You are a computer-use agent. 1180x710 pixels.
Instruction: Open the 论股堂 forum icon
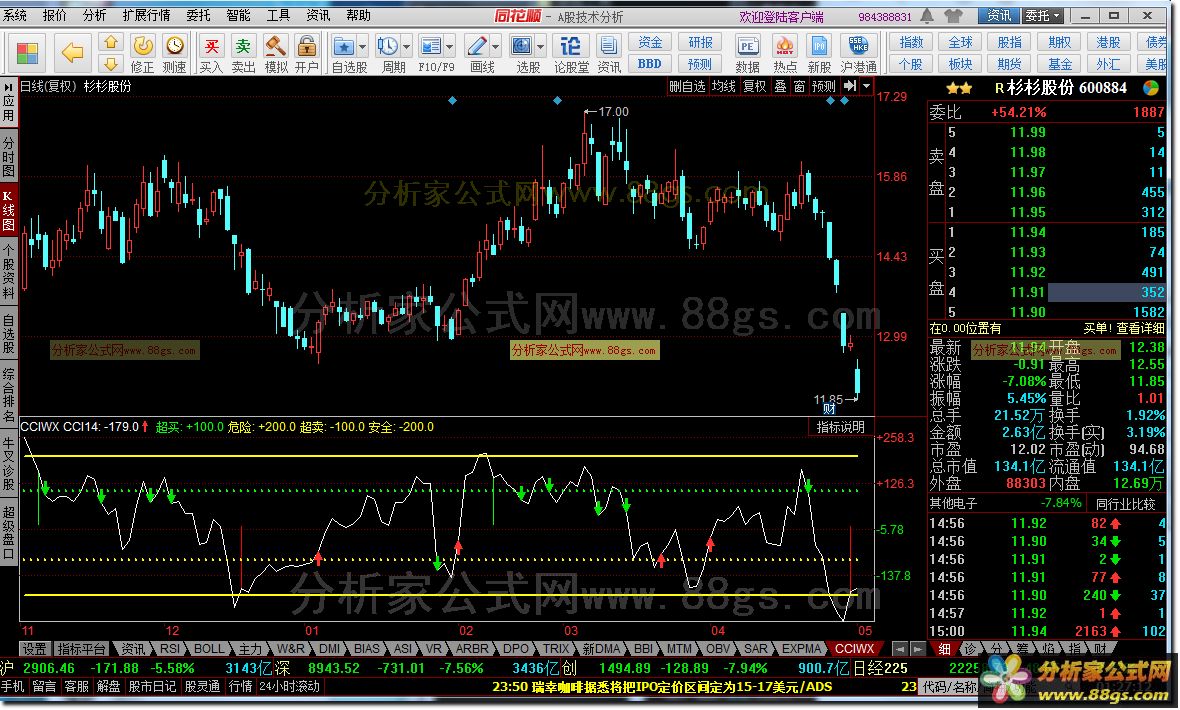click(571, 46)
